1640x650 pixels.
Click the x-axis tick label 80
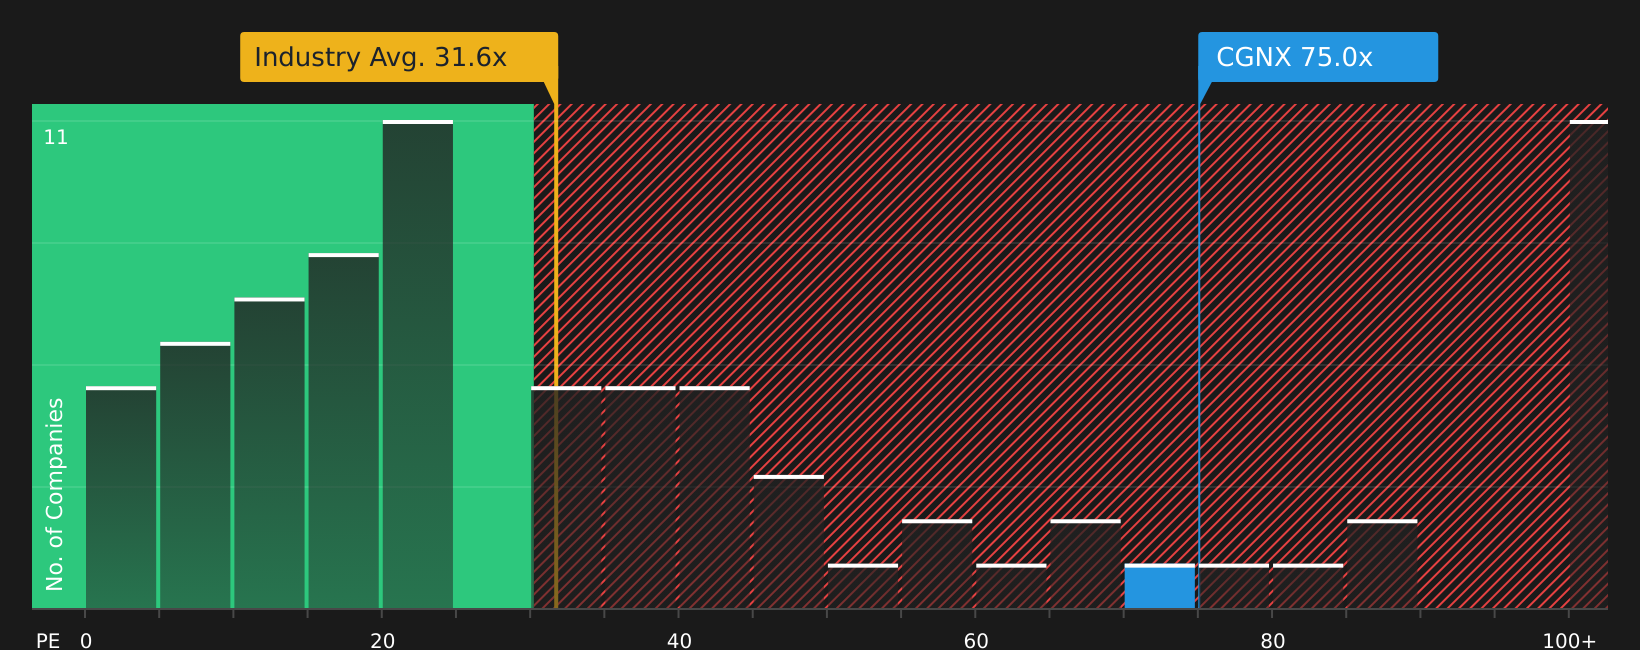point(1273,641)
